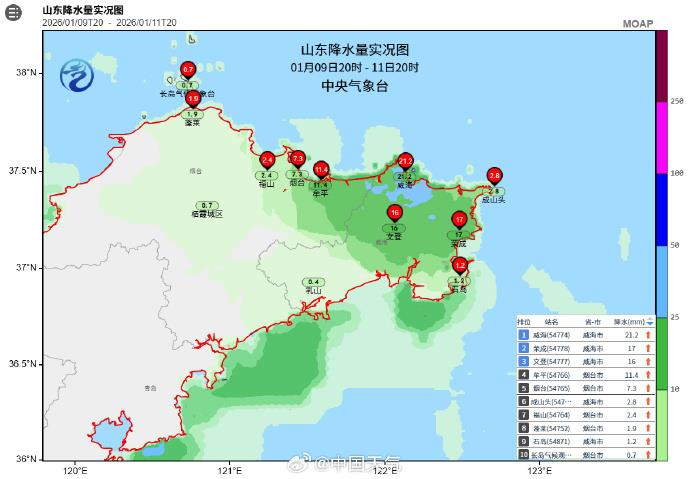Image resolution: width=690 pixels, height=479 pixels.
Task: Click red arrow in Weihai ranking row
Action: [x=648, y=335]
